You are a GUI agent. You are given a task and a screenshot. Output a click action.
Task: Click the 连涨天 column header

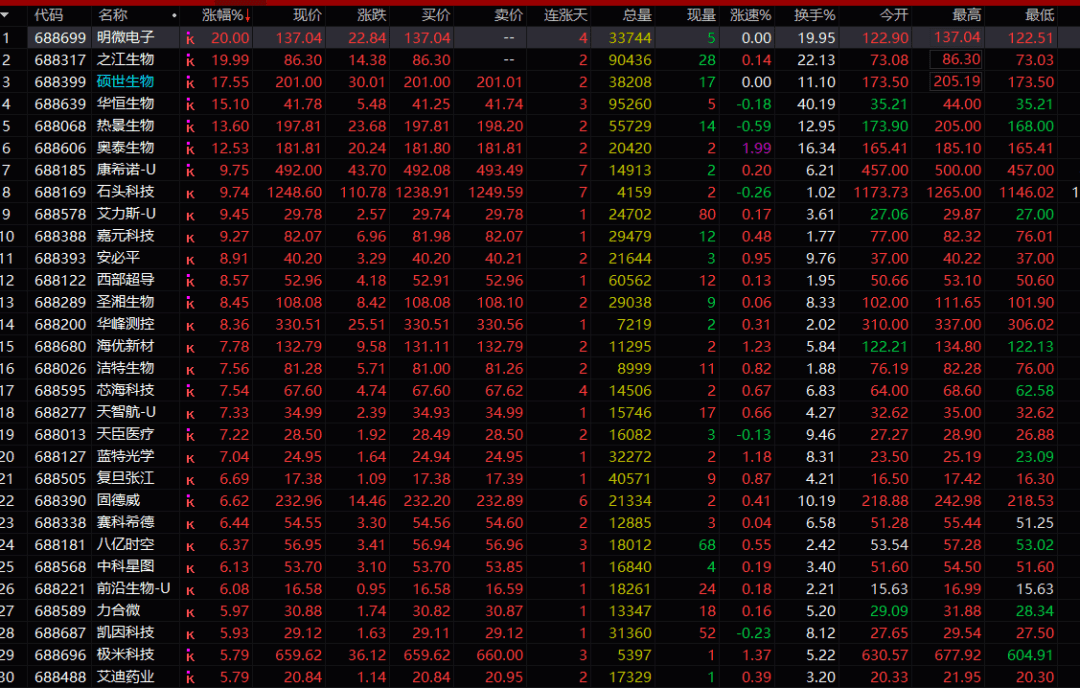(565, 14)
